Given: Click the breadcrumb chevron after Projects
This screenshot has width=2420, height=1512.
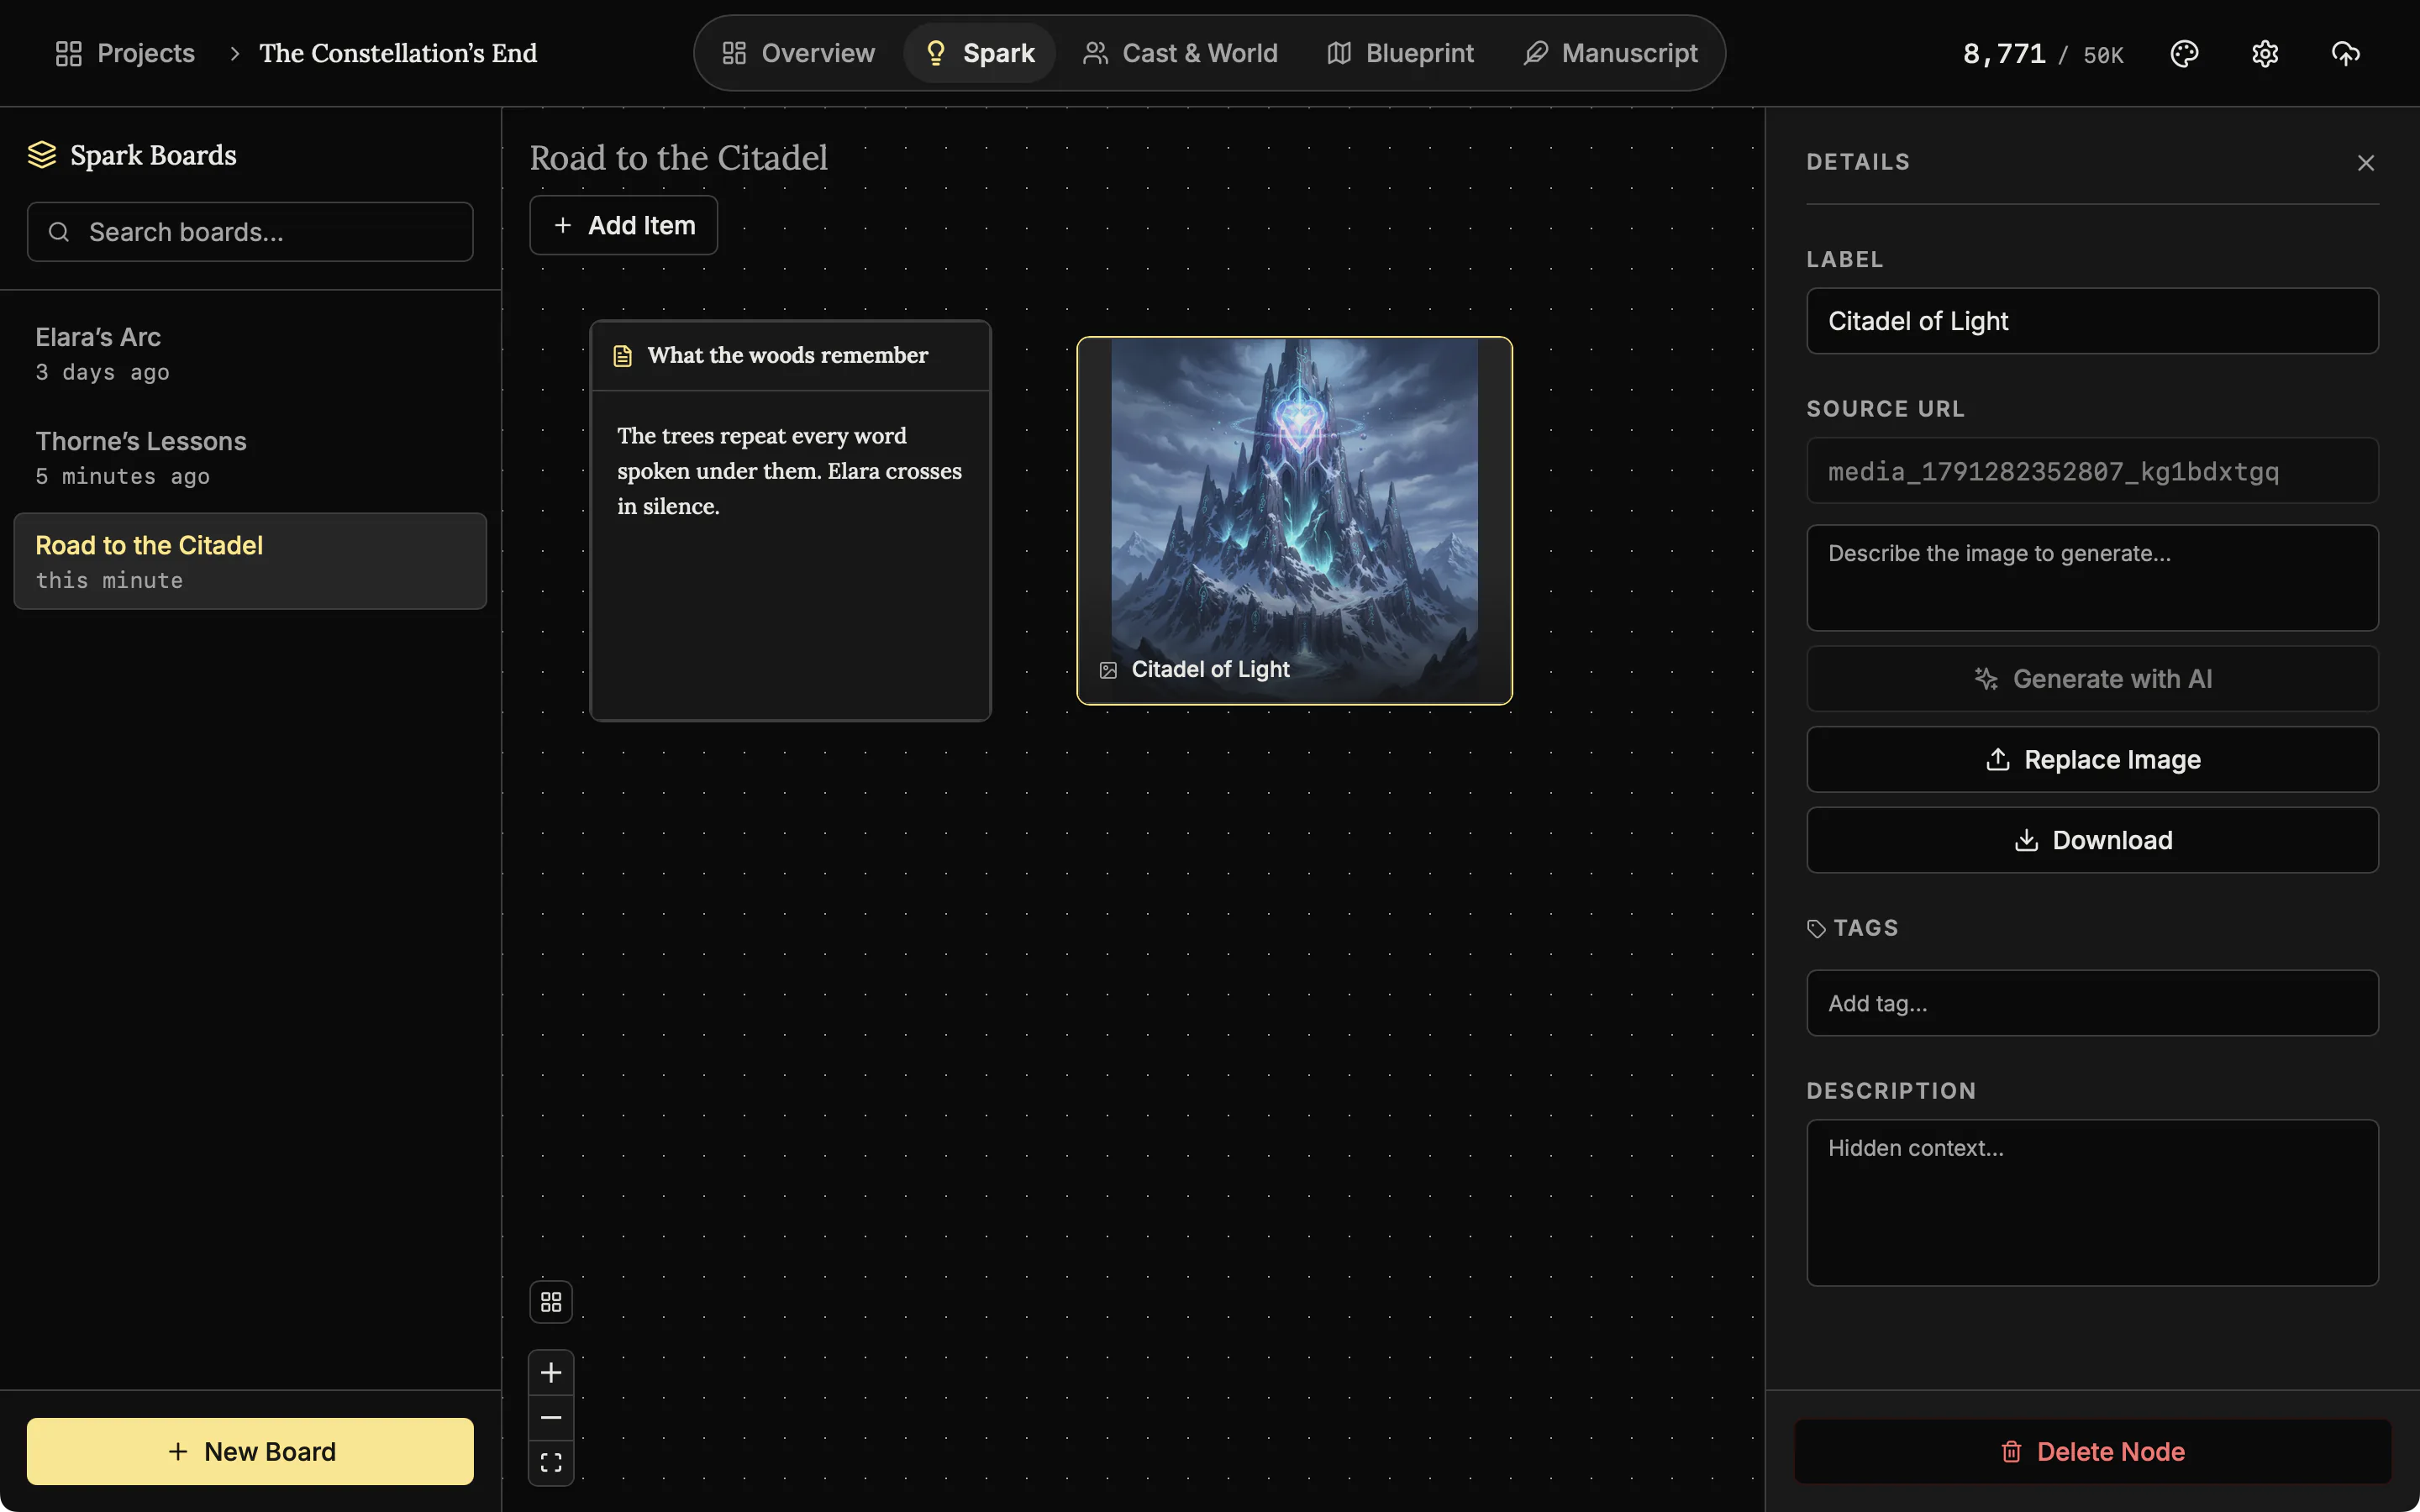Looking at the screenshot, I should tap(235, 53).
